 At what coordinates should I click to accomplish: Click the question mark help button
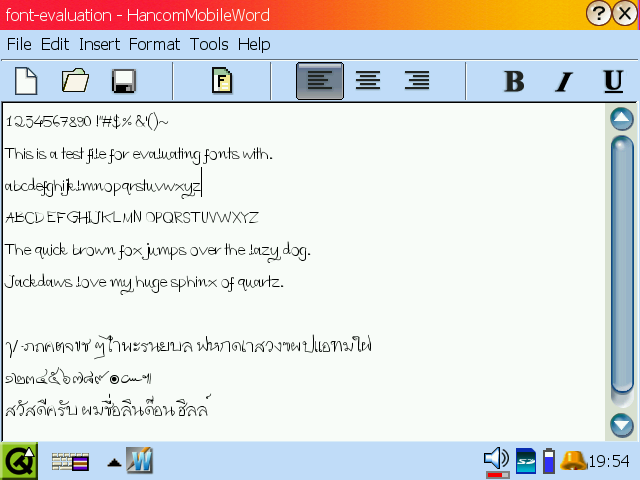pos(599,14)
